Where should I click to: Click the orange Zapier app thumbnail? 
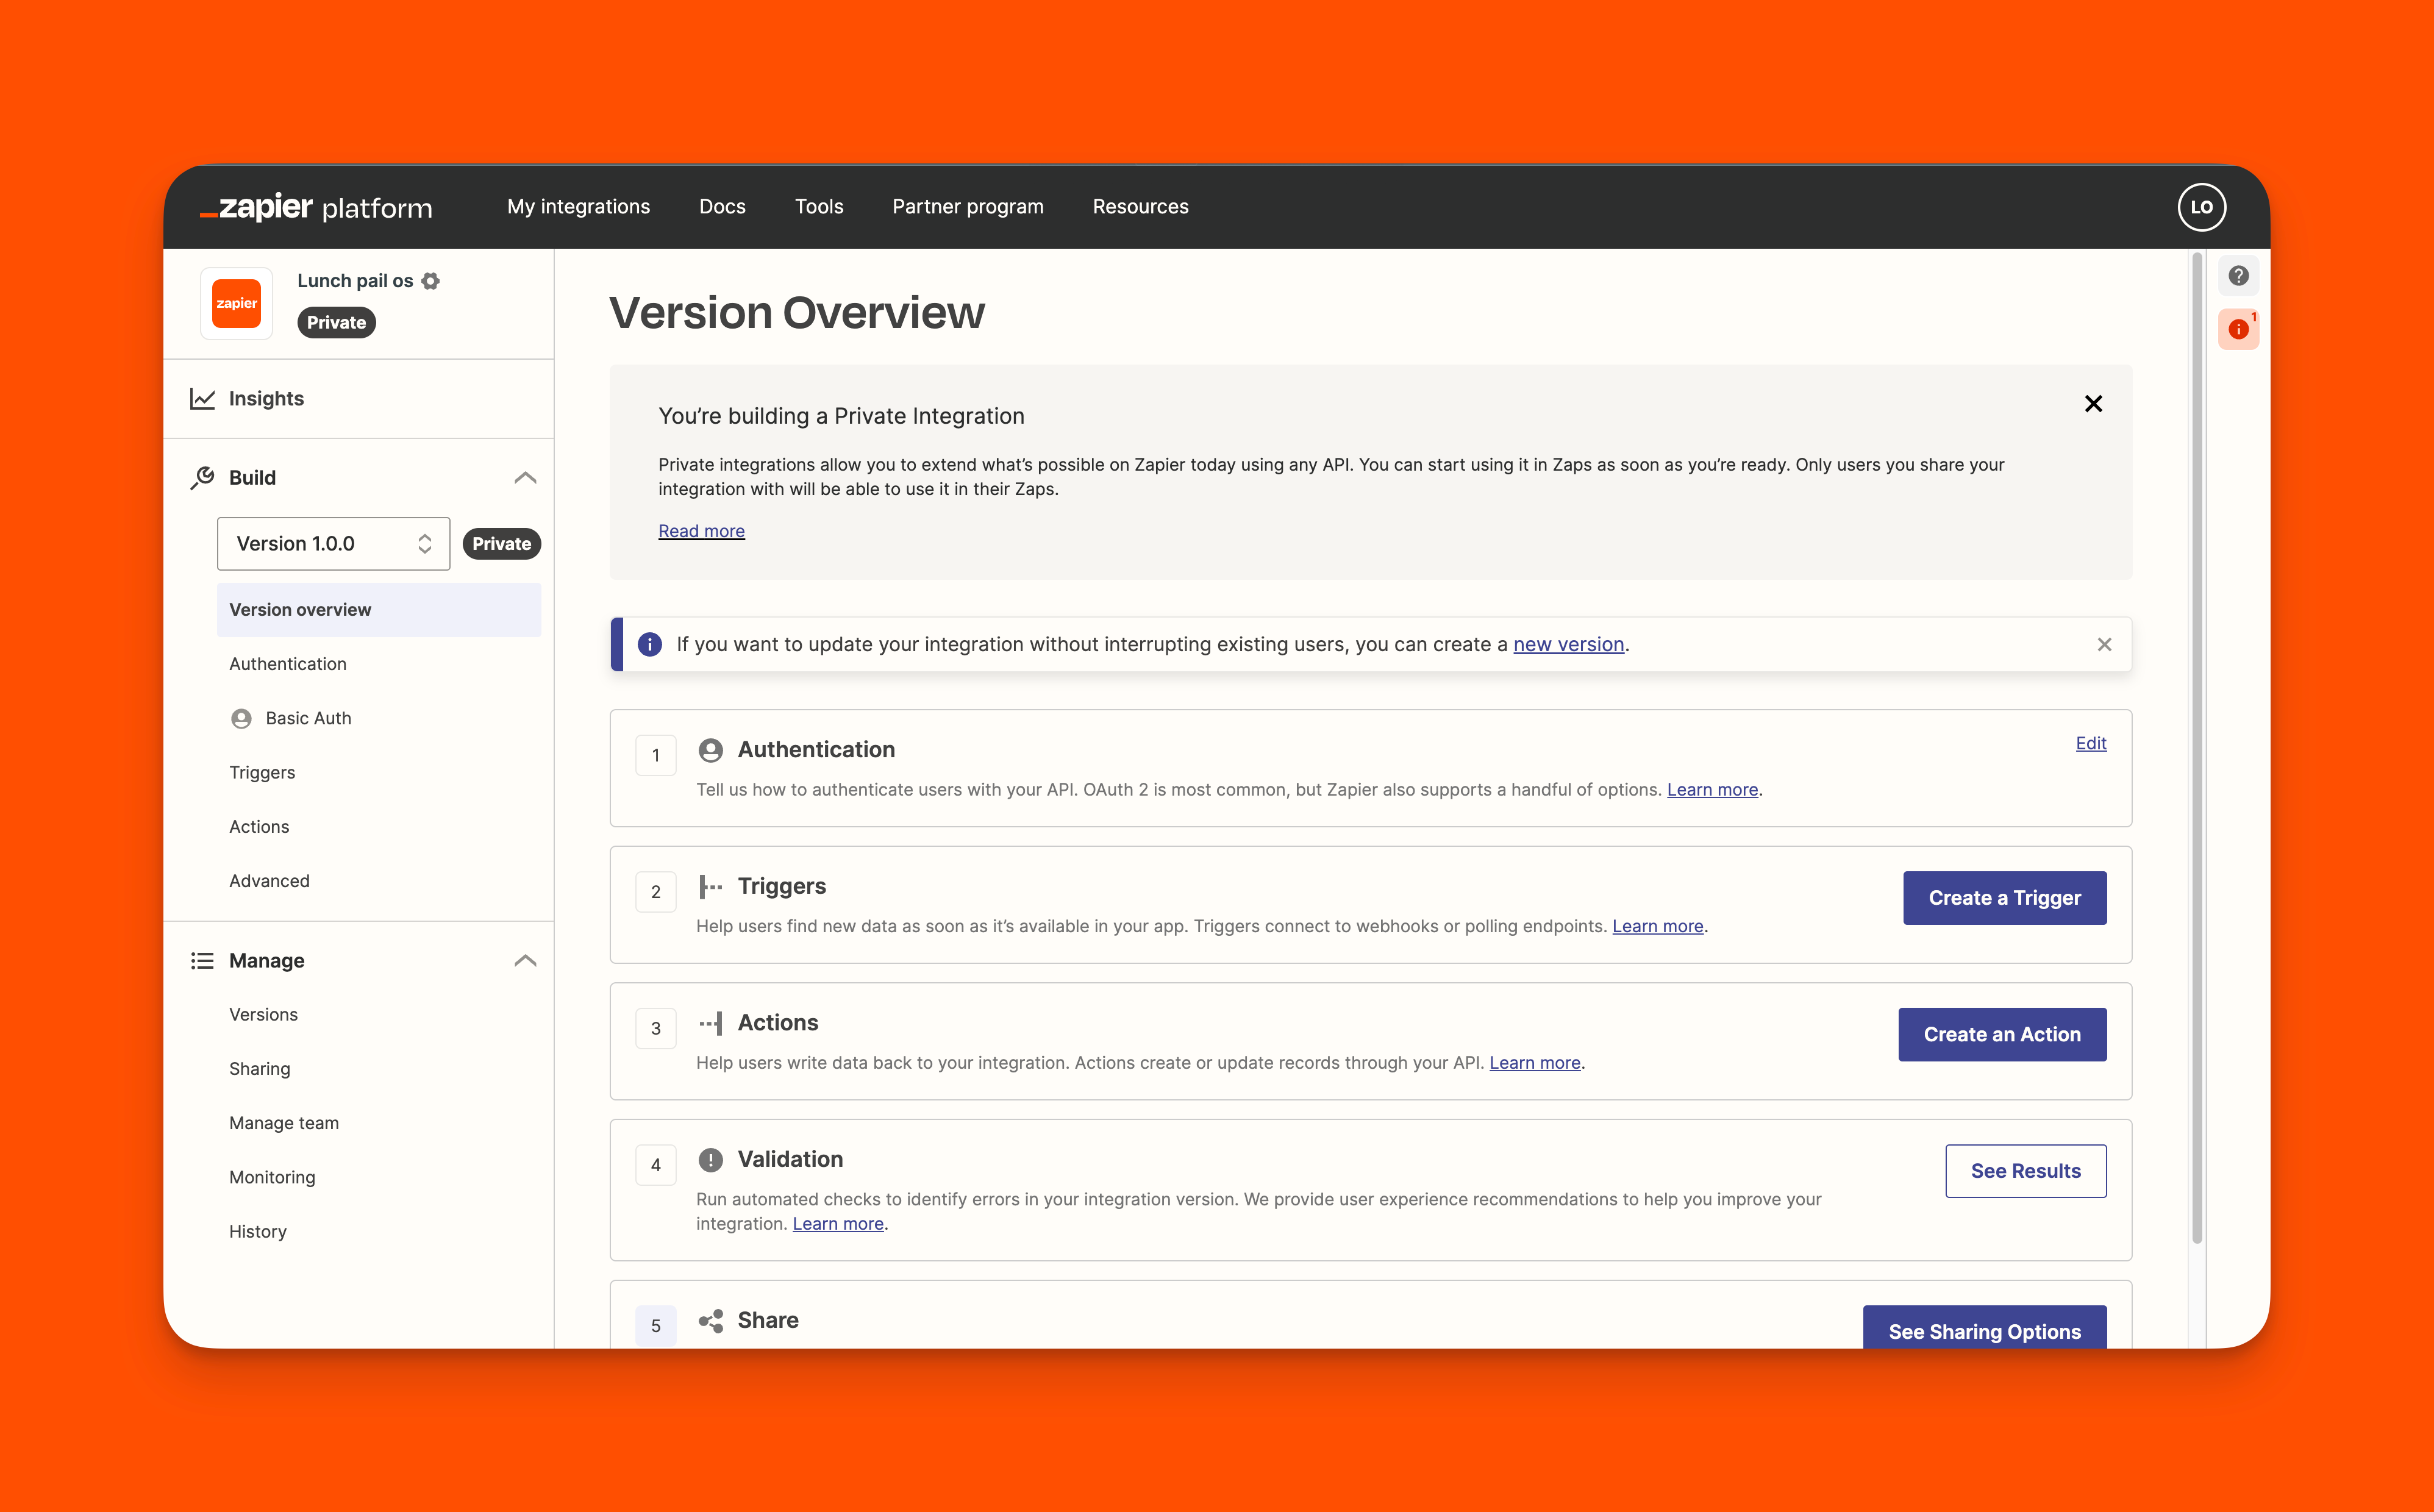237,303
